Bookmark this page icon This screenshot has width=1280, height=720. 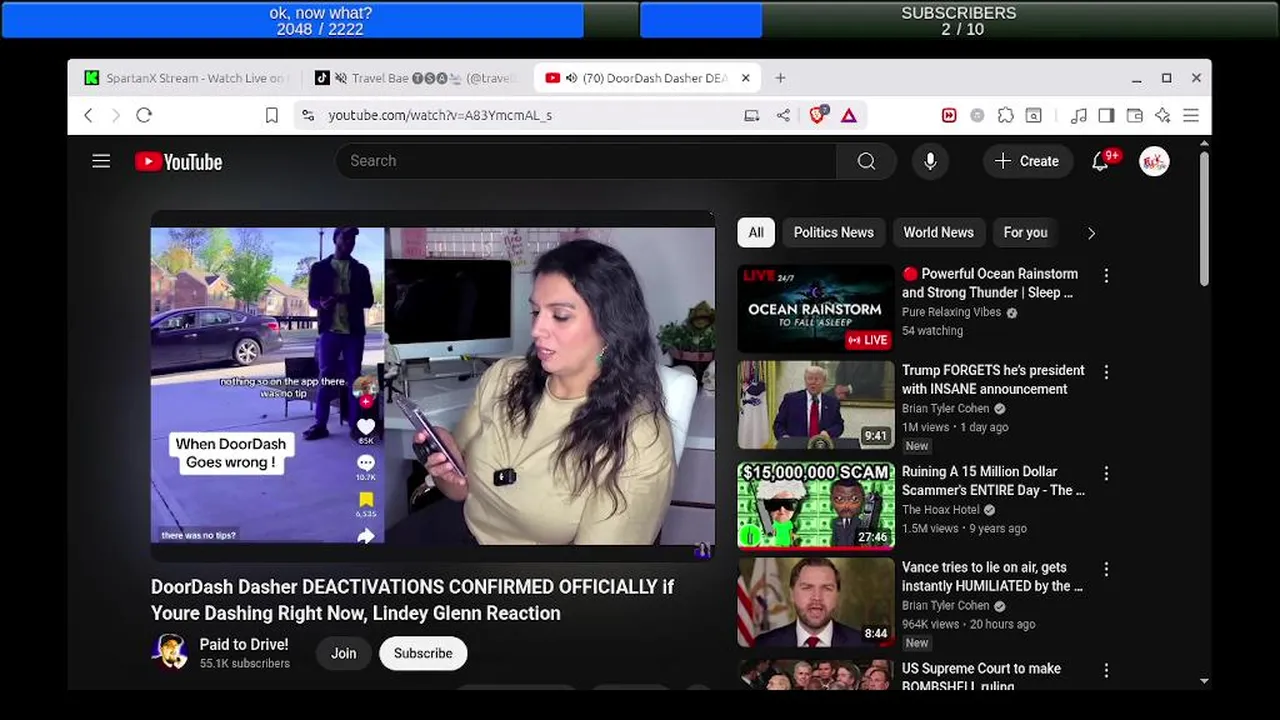point(271,115)
